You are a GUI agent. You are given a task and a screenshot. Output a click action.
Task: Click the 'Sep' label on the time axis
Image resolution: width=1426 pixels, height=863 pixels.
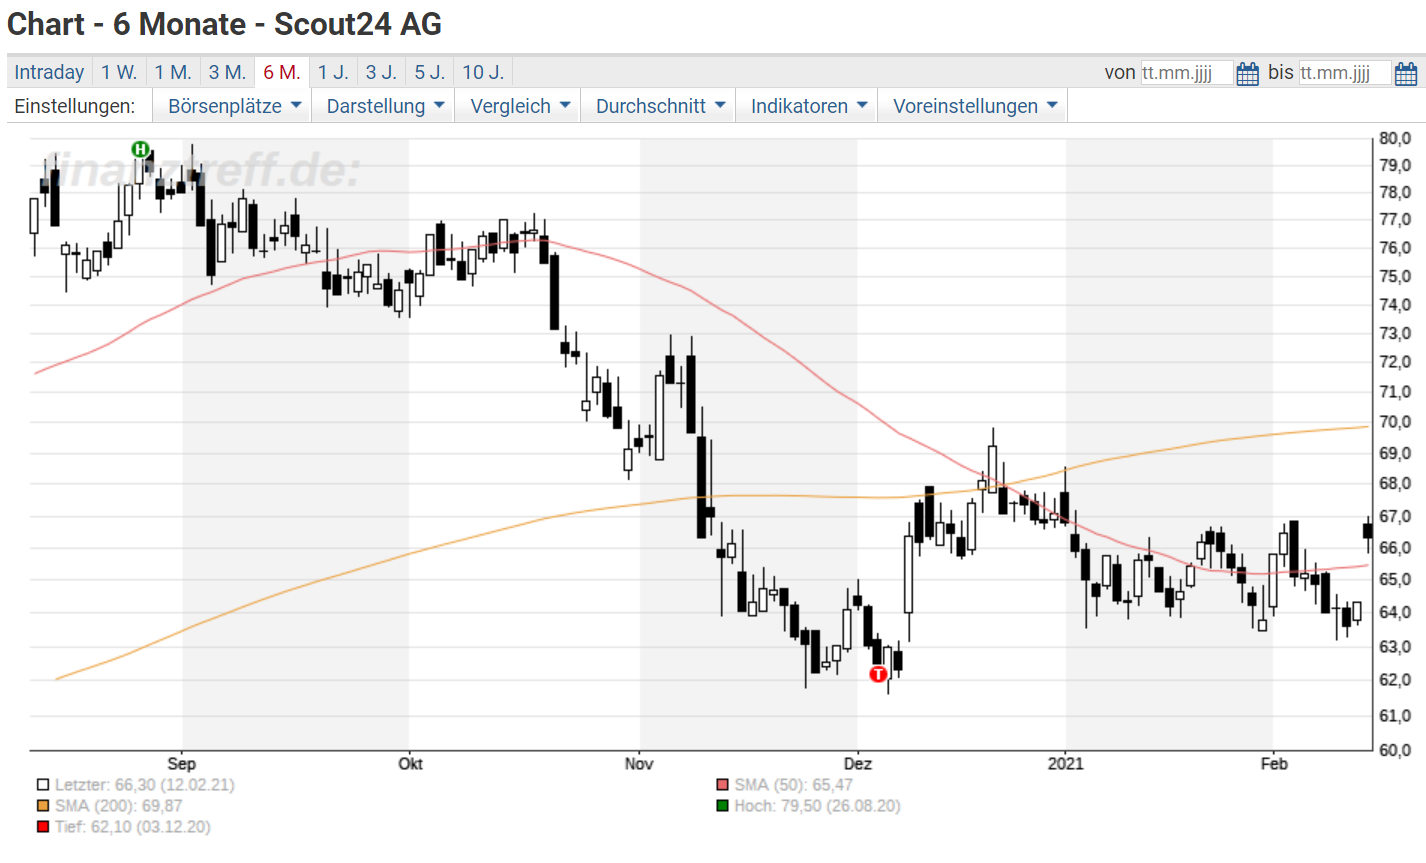(x=182, y=764)
